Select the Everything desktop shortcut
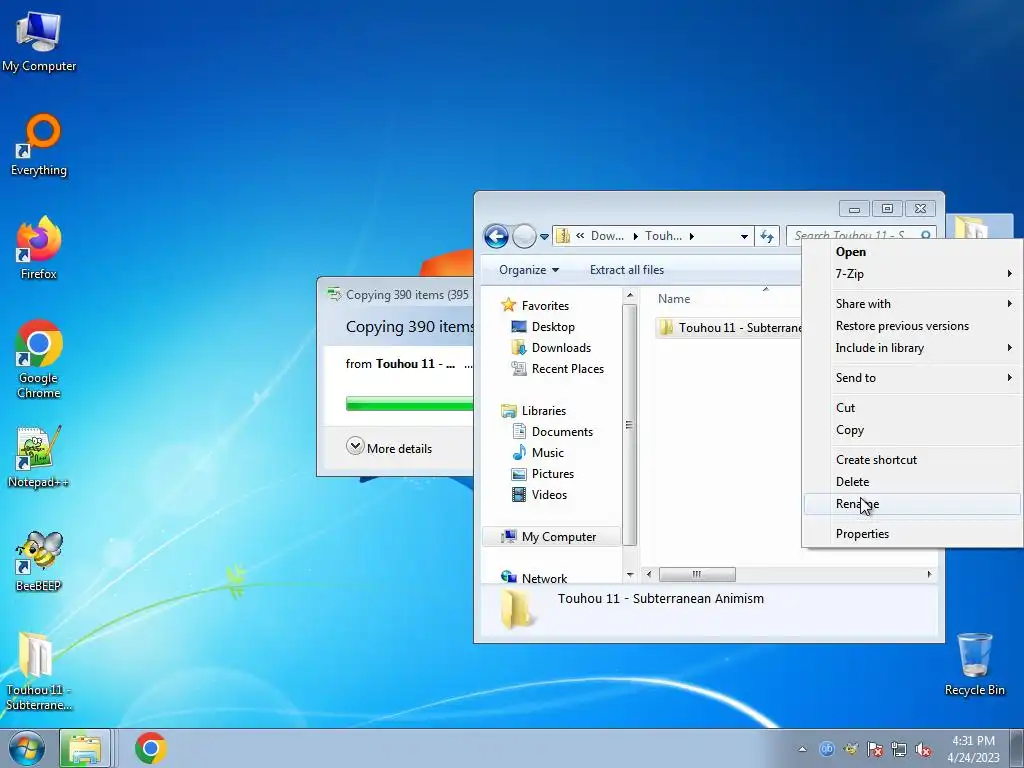Screen dimensions: 1024x768 click(39, 145)
